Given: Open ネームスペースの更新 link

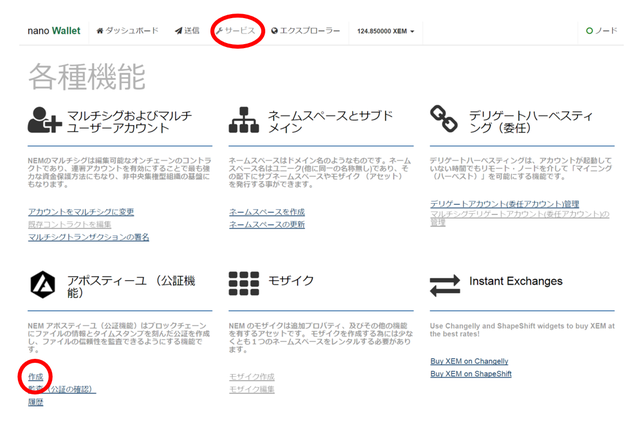Looking at the screenshot, I should tap(267, 225).
